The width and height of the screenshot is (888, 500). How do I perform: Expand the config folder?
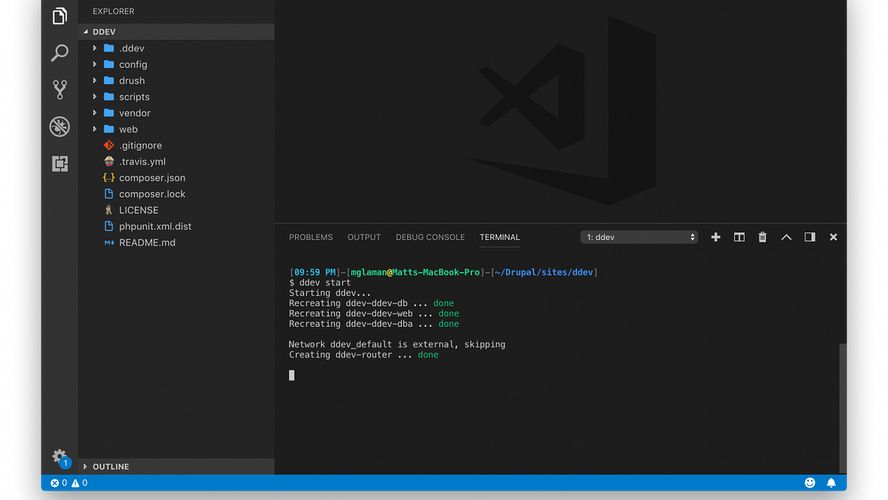(95, 65)
